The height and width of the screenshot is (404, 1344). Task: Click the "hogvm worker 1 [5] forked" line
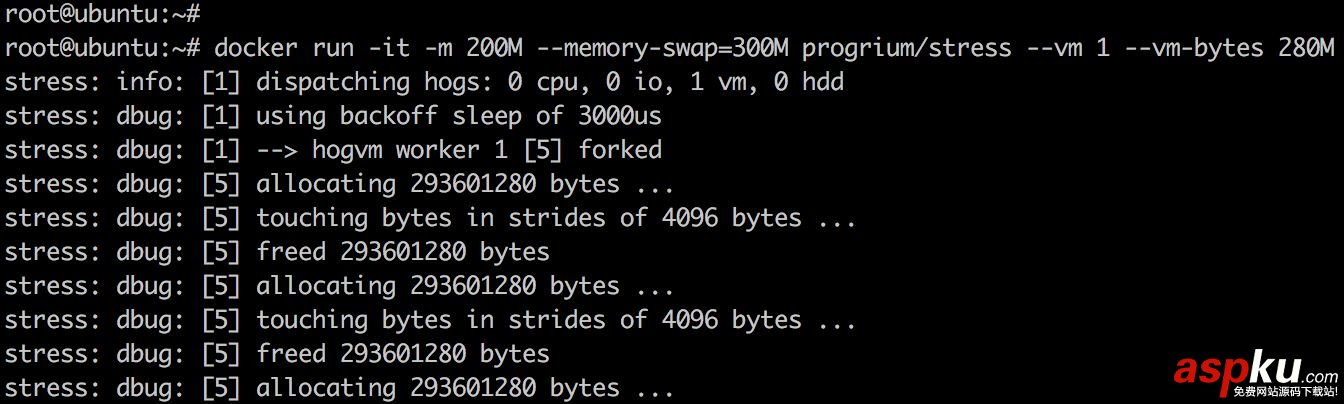(x=458, y=149)
